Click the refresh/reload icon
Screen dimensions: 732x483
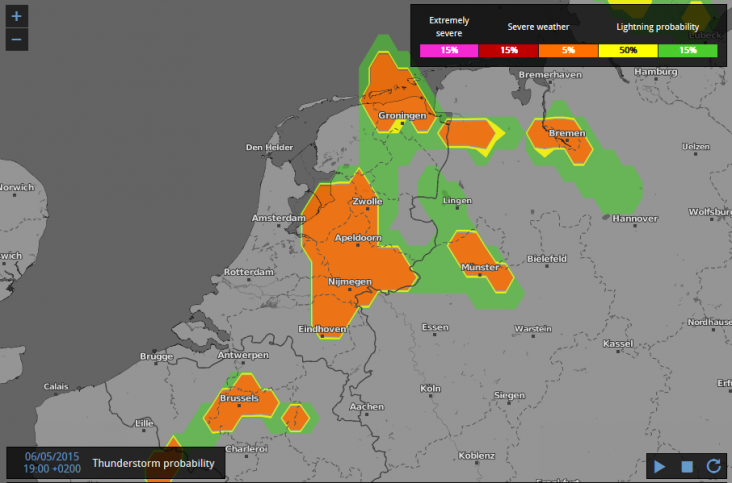click(x=713, y=466)
